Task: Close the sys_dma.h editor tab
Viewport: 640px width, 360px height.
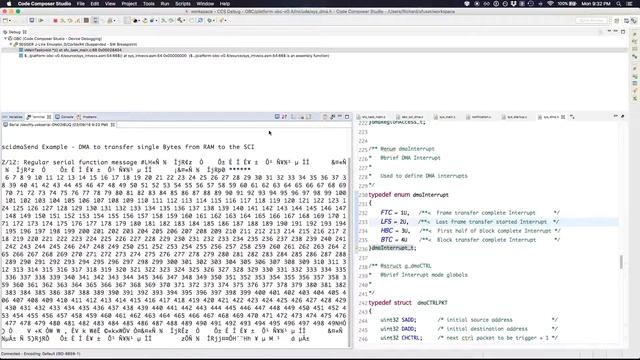Action: [x=563, y=117]
